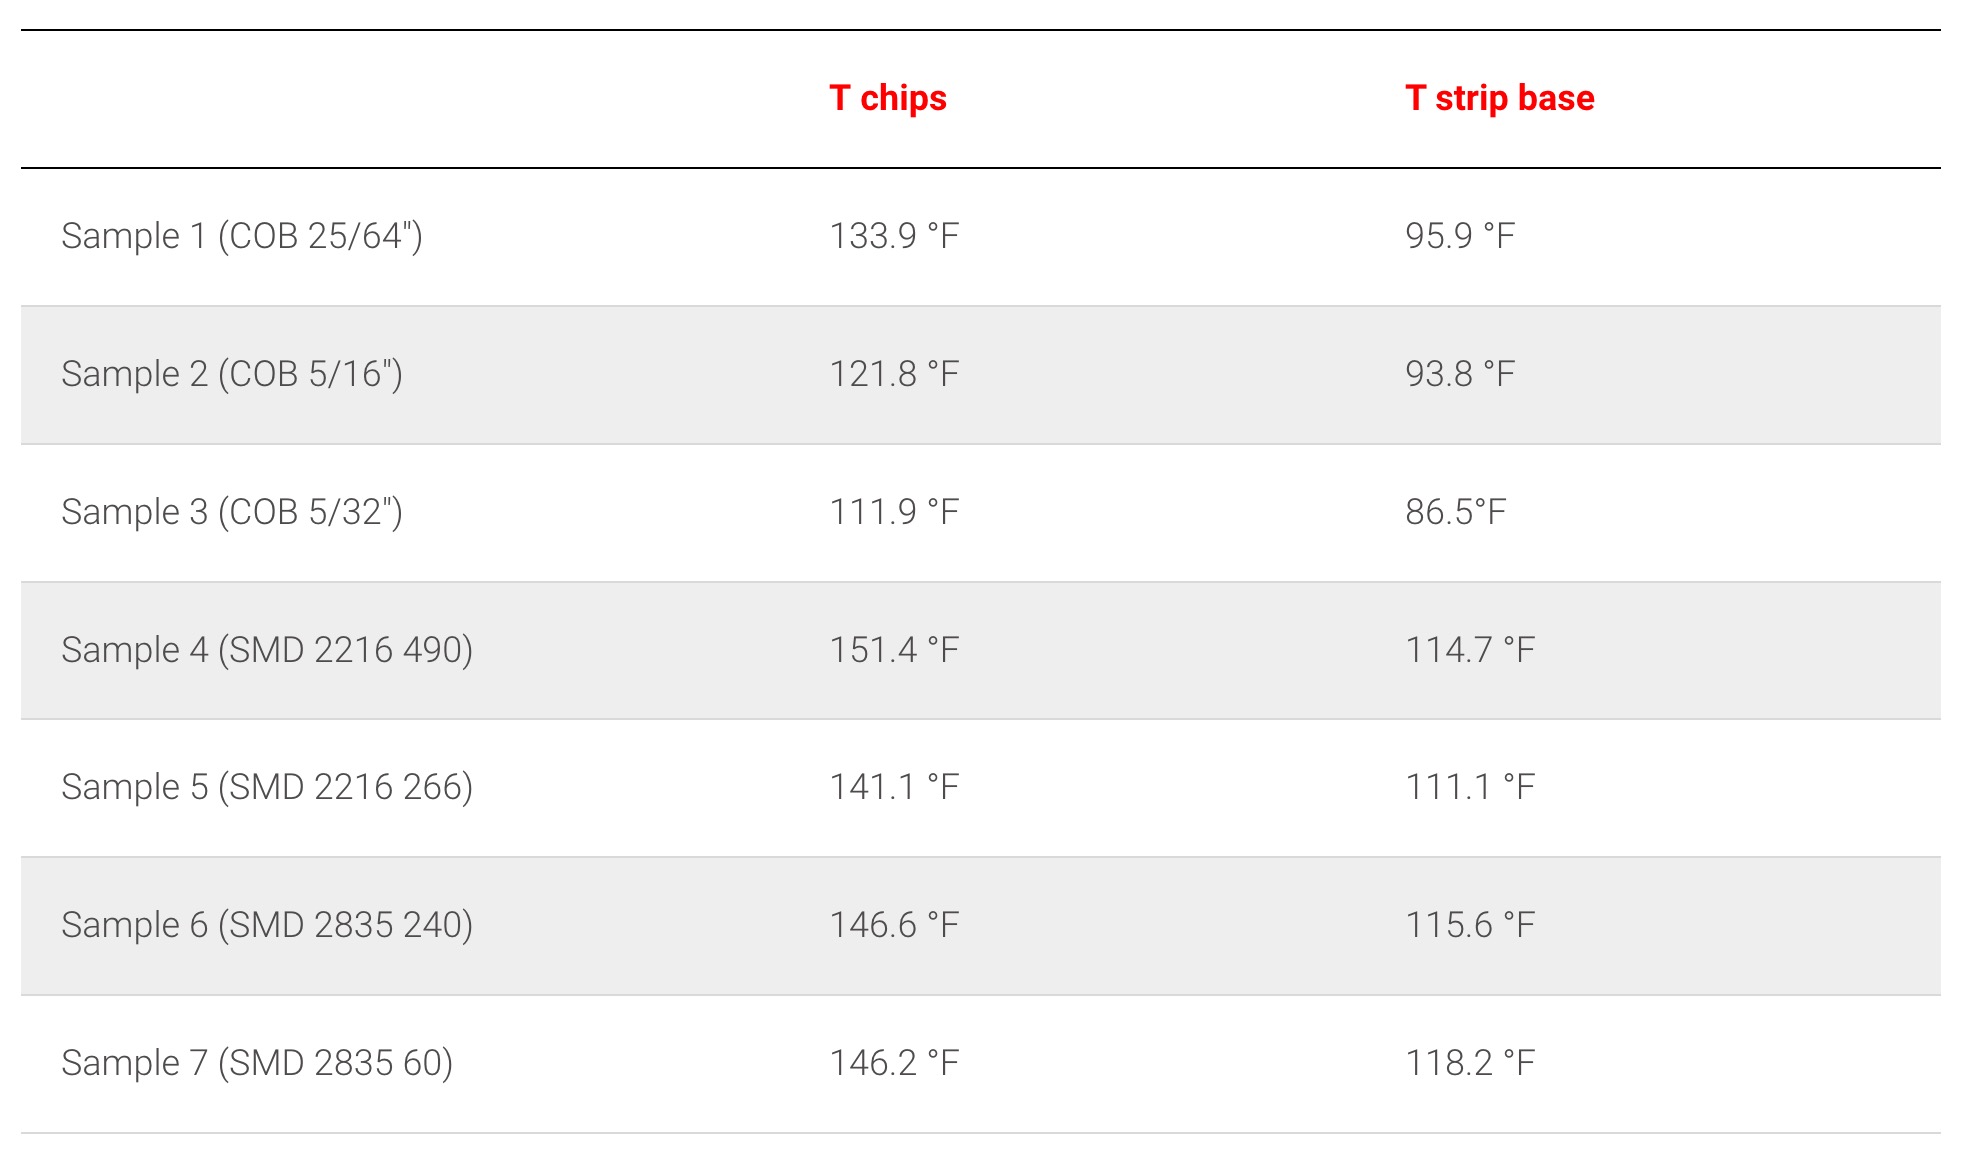This screenshot has width=1964, height=1166.
Task: Select the Sample 4 (SMD 2216 490) label
Action: tap(267, 650)
